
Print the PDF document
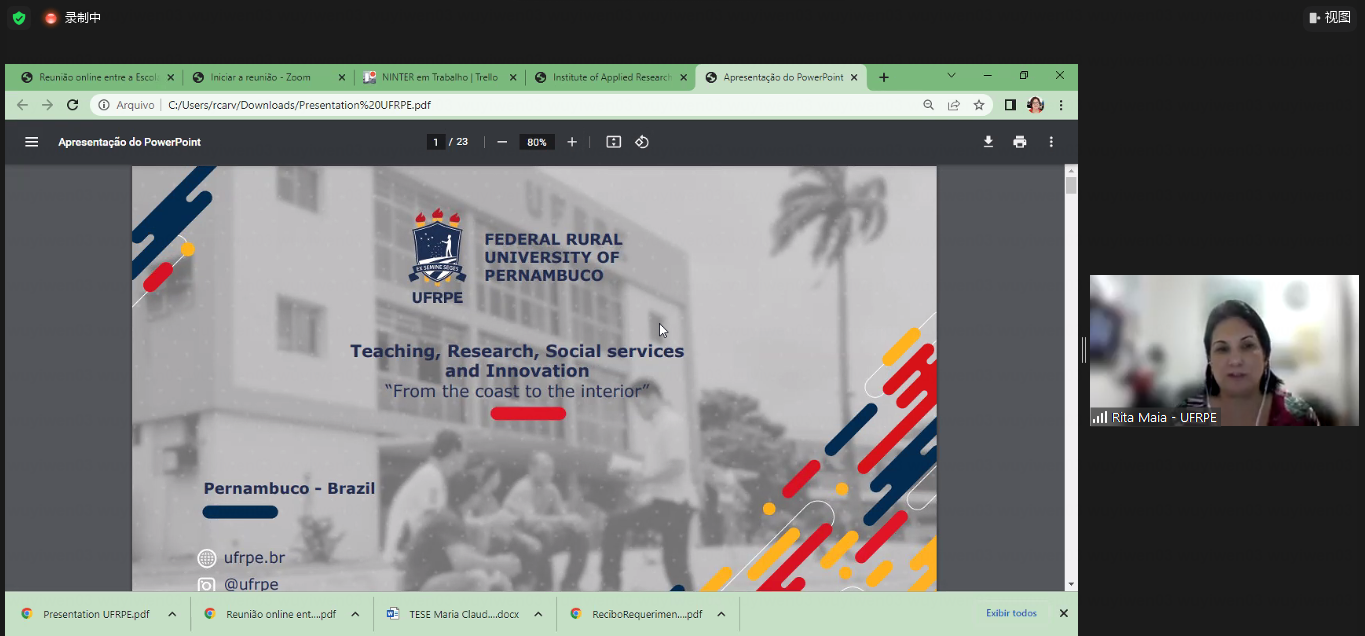(x=1019, y=142)
